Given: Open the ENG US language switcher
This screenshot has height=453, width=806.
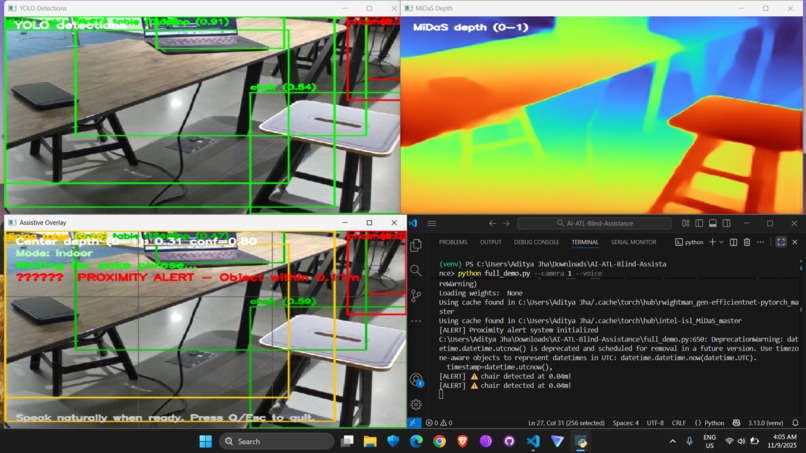Looking at the screenshot, I should [x=709, y=441].
